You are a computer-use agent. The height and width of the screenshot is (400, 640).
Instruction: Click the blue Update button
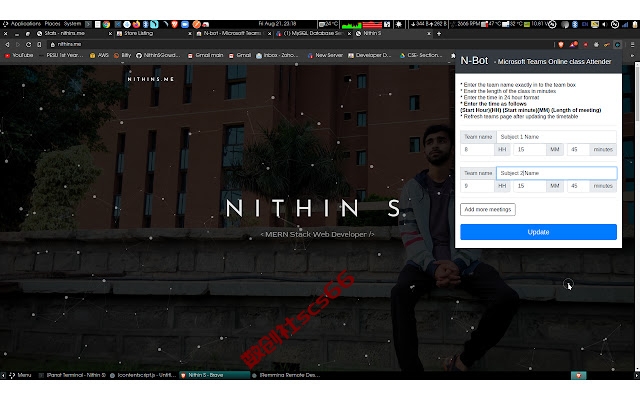[538, 232]
